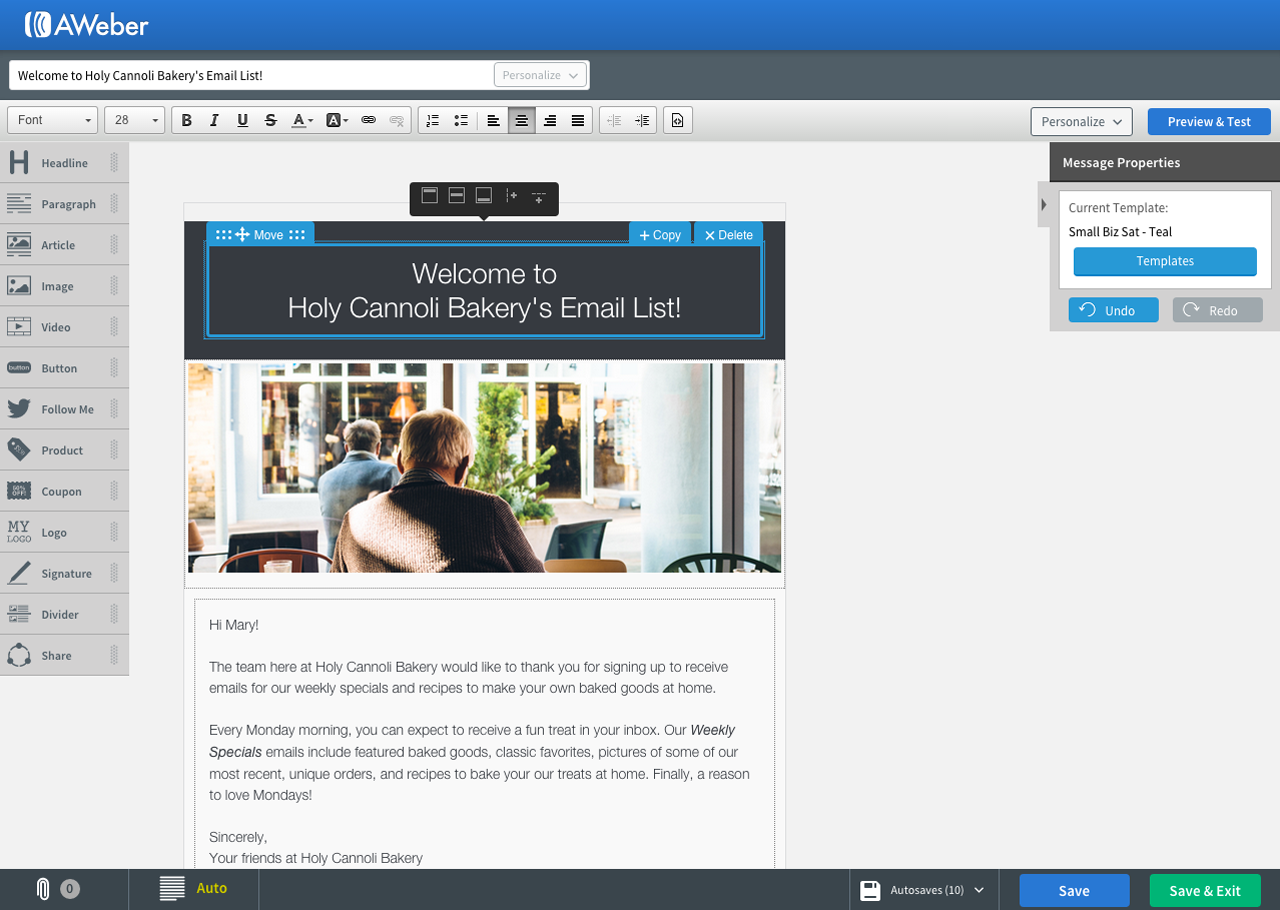Insert a hyperlink

click(368, 120)
